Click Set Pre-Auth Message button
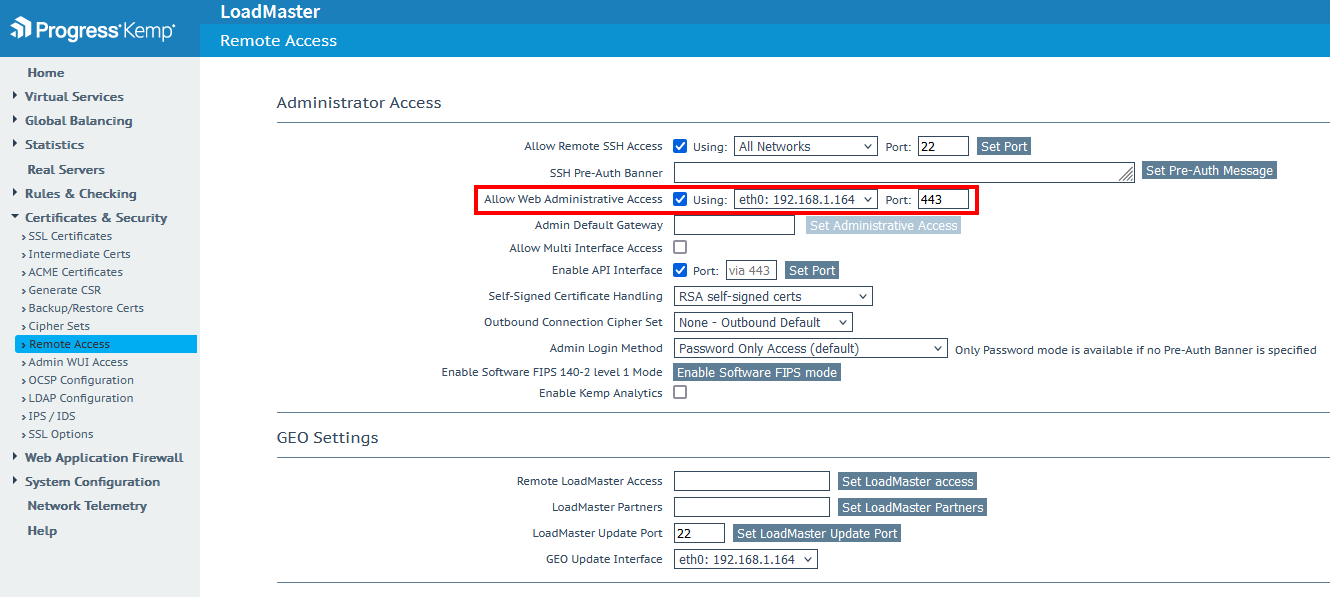1330x597 pixels. [x=1209, y=171]
